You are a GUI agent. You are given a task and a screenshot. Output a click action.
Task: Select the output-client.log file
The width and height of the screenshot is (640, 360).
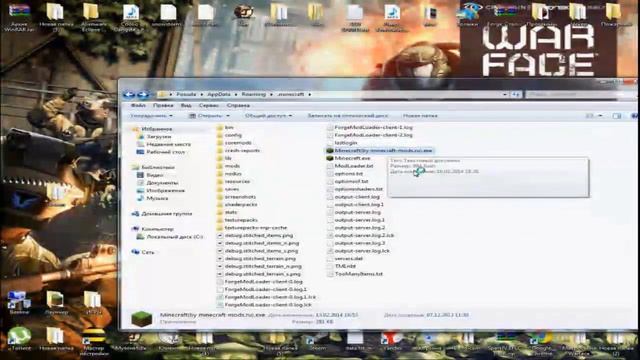tap(357, 197)
